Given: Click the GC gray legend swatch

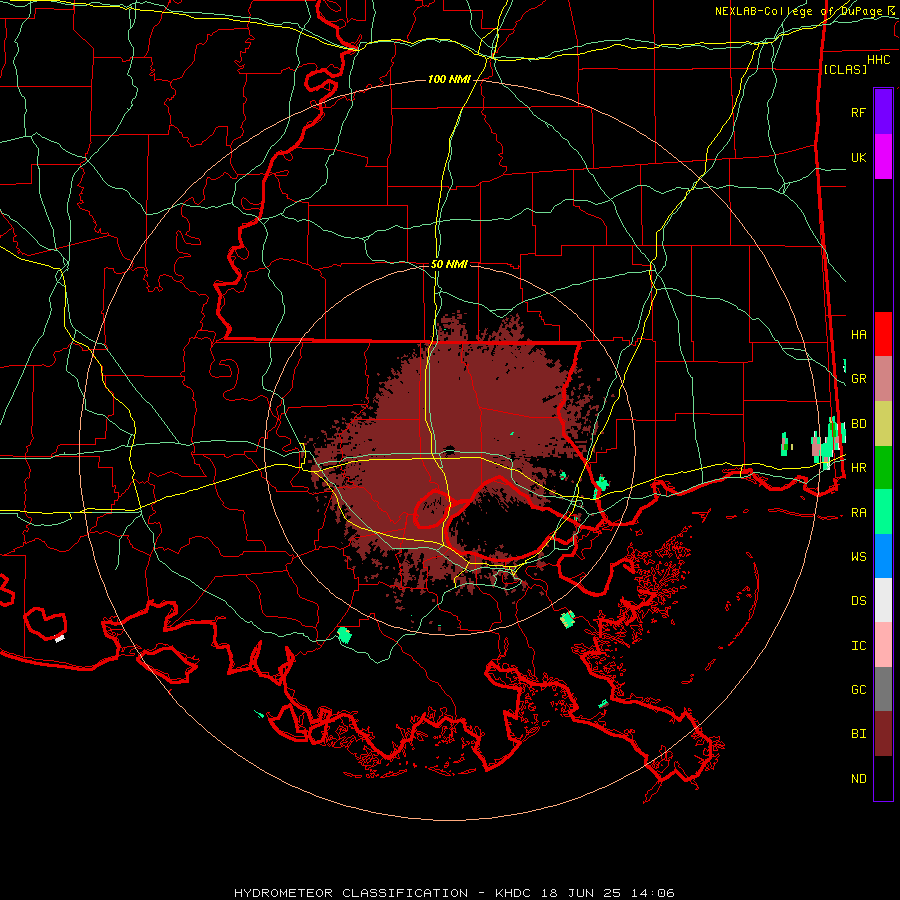Looking at the screenshot, I should click(883, 689).
